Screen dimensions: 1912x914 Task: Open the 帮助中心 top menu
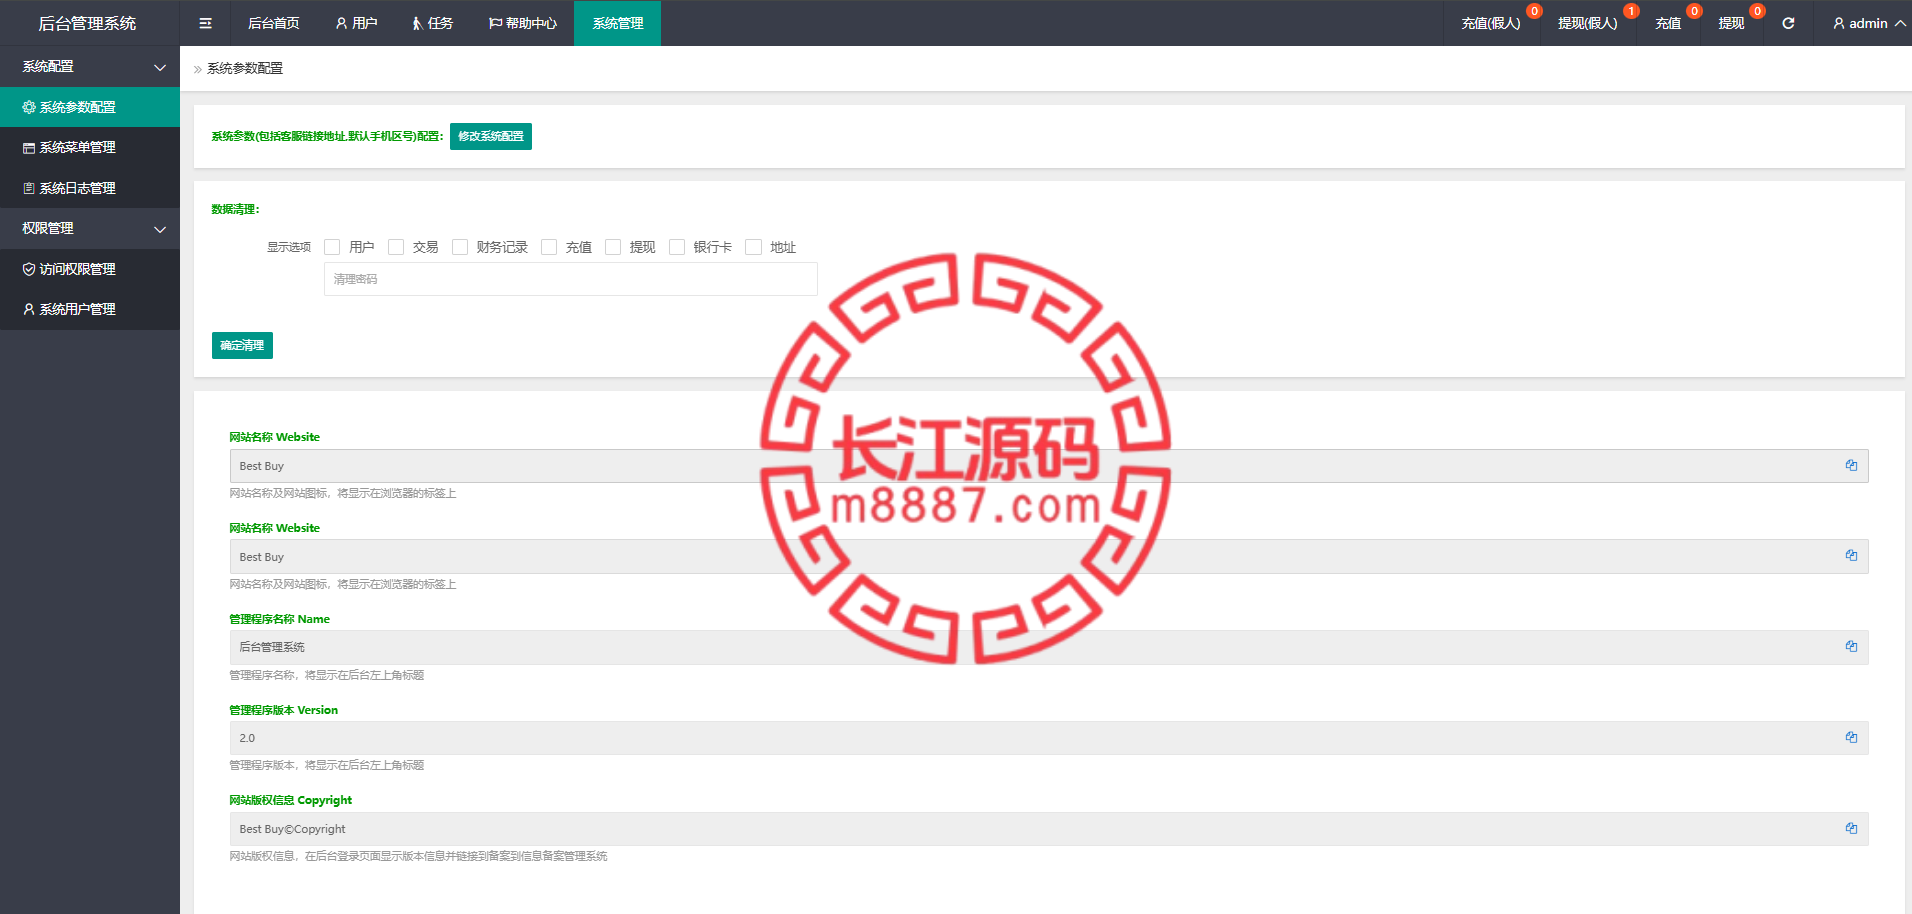click(522, 23)
